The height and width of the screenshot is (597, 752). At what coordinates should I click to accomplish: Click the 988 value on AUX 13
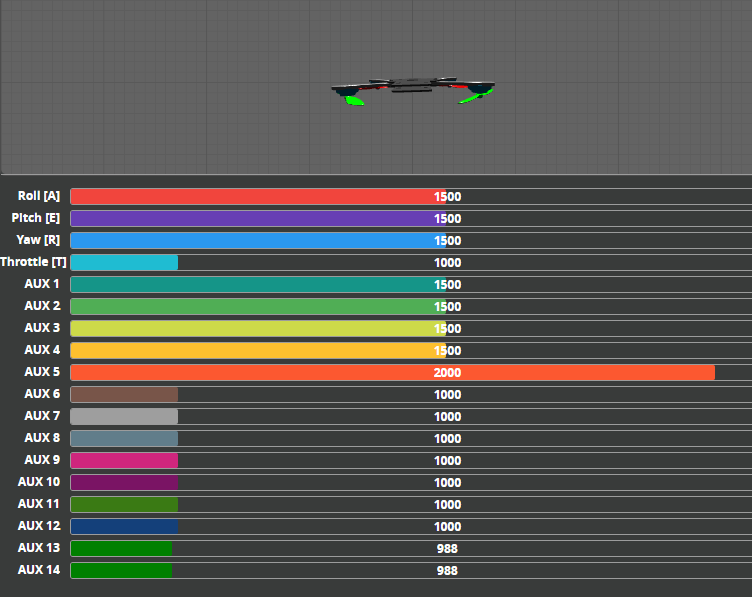click(x=447, y=549)
